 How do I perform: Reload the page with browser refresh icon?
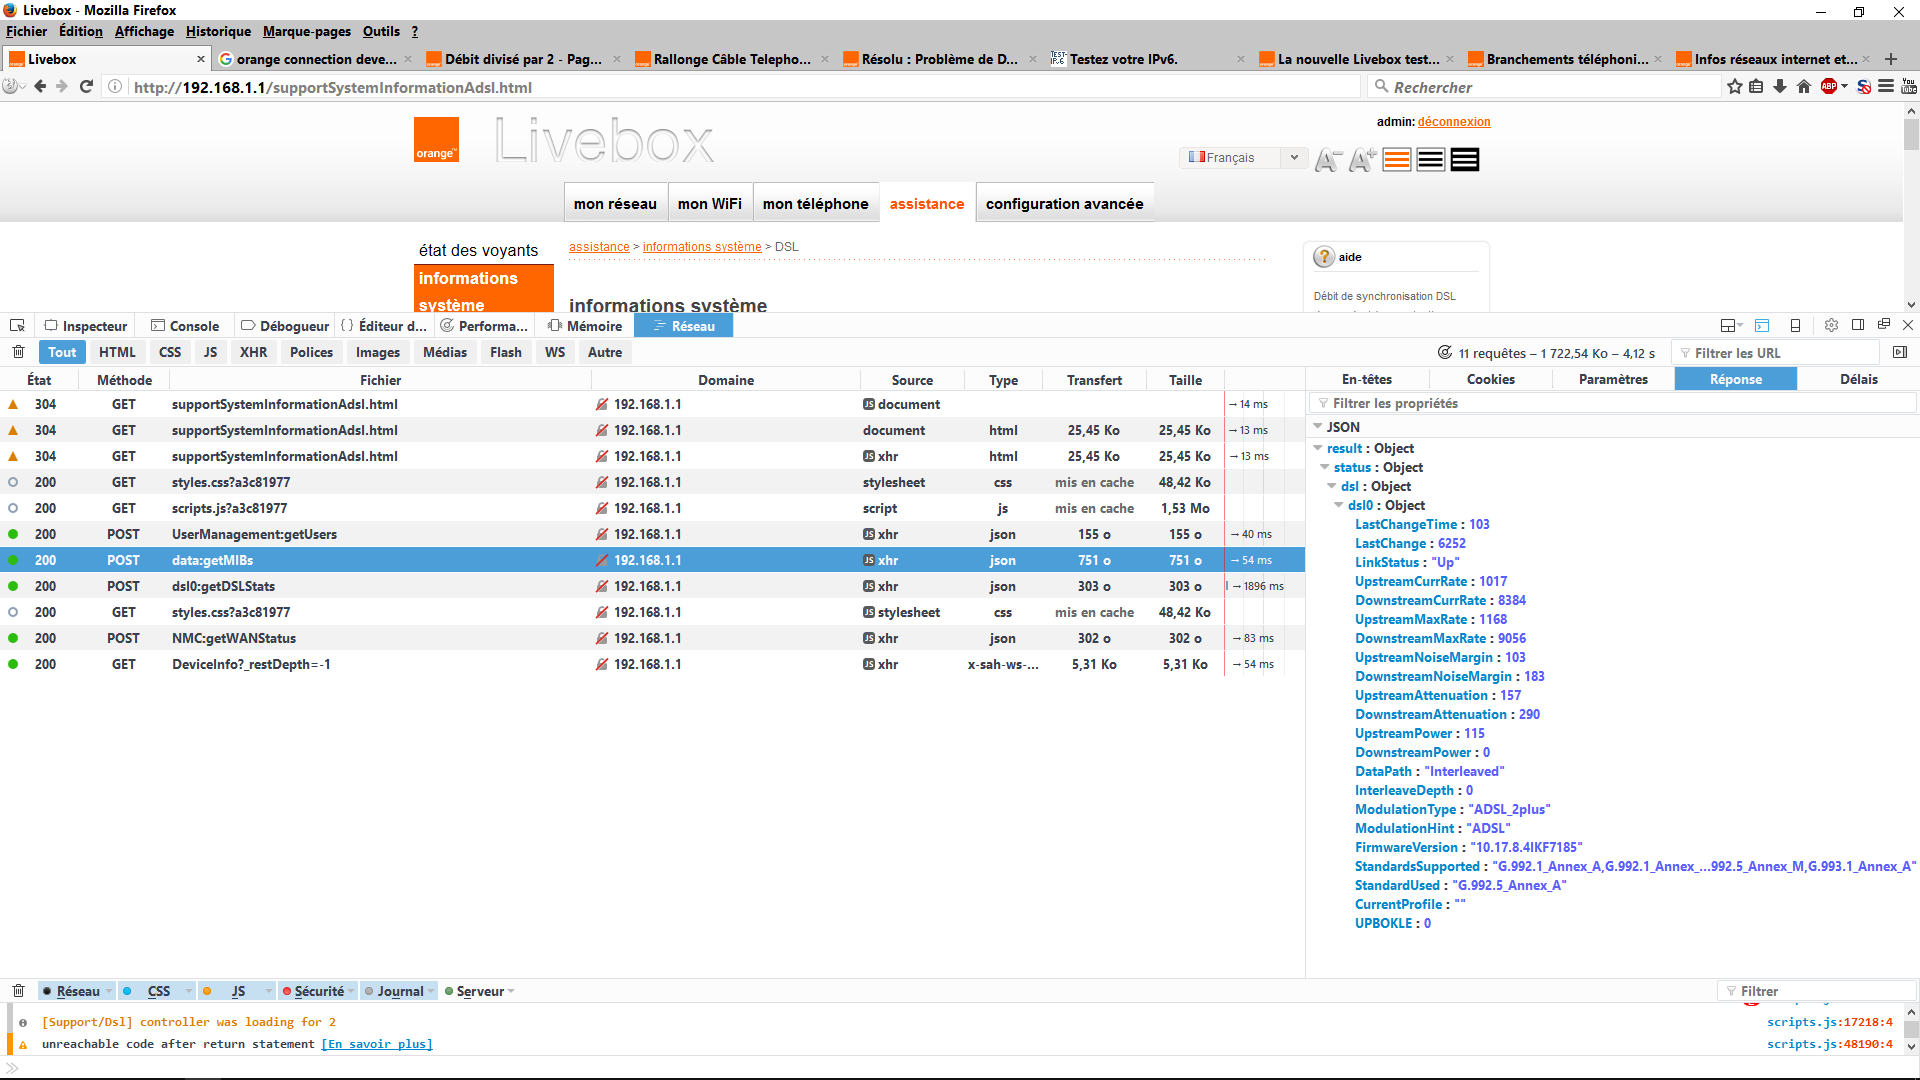pyautogui.click(x=86, y=87)
